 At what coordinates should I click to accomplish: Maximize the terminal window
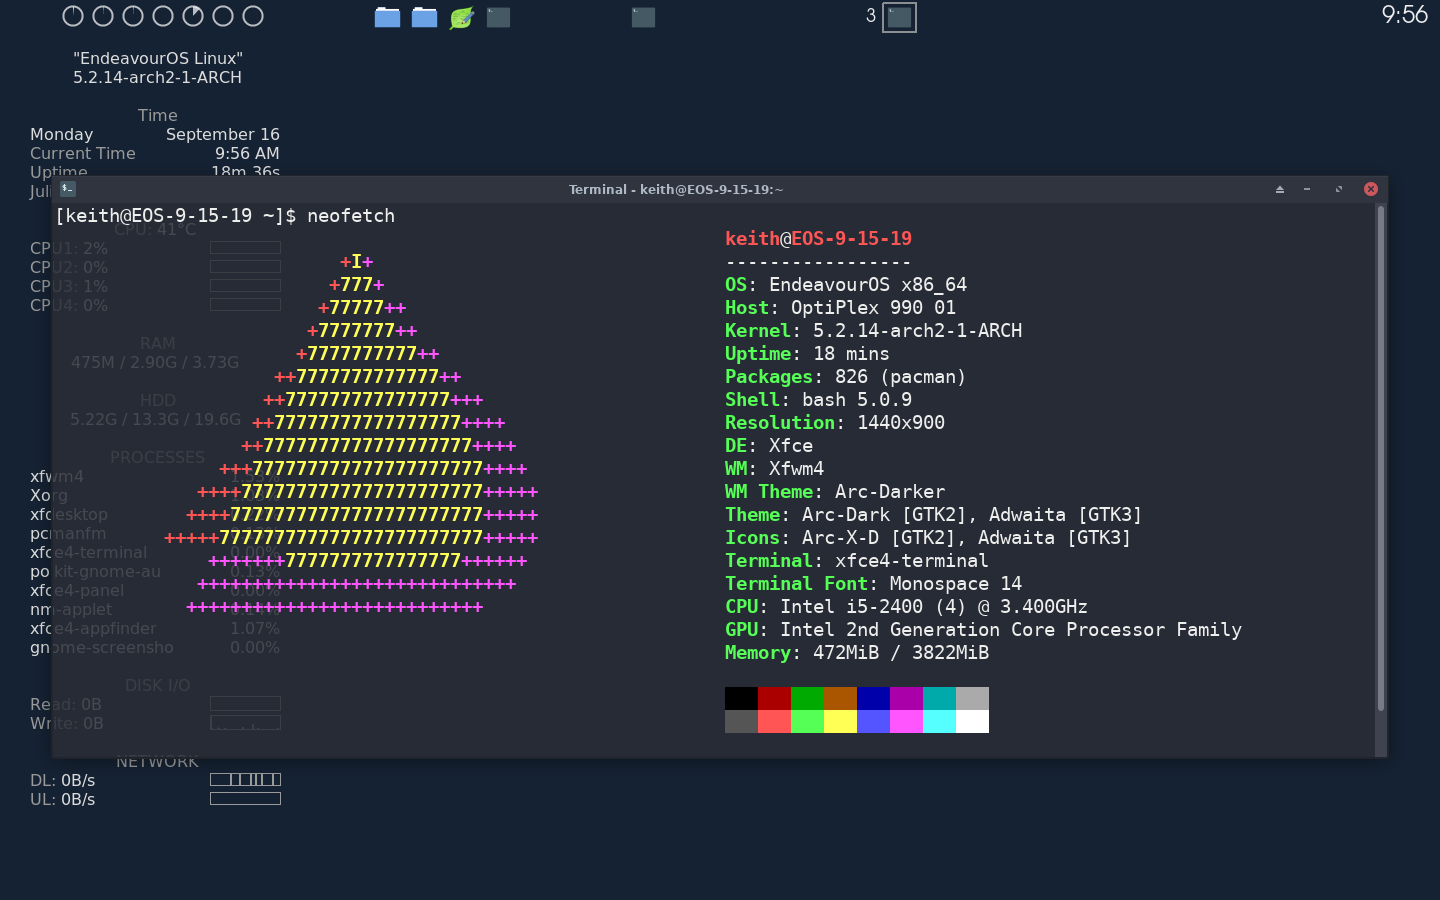[1339, 189]
